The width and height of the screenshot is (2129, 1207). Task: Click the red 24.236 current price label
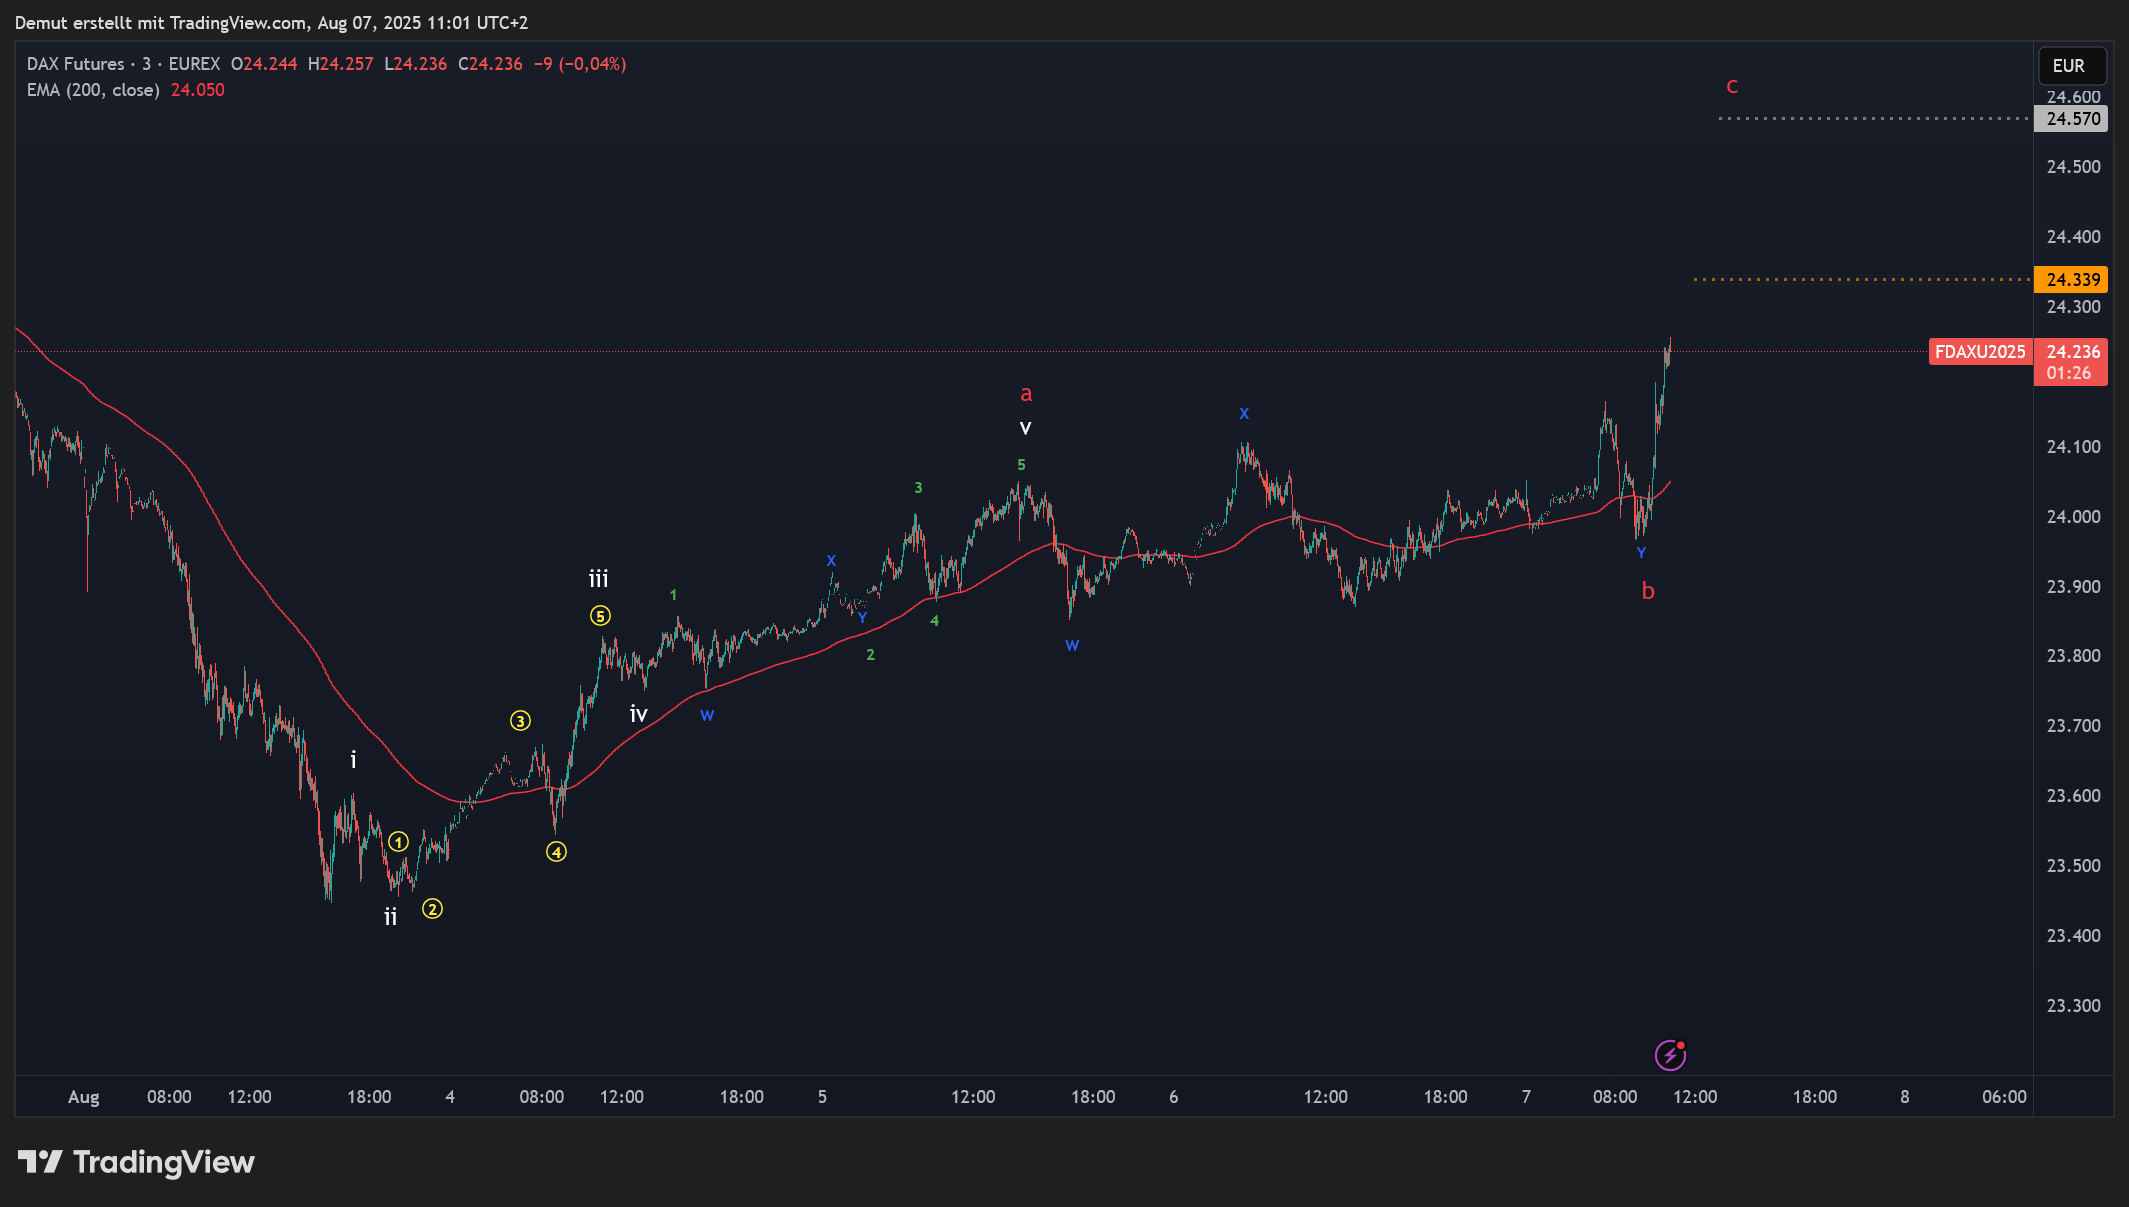[2072, 352]
